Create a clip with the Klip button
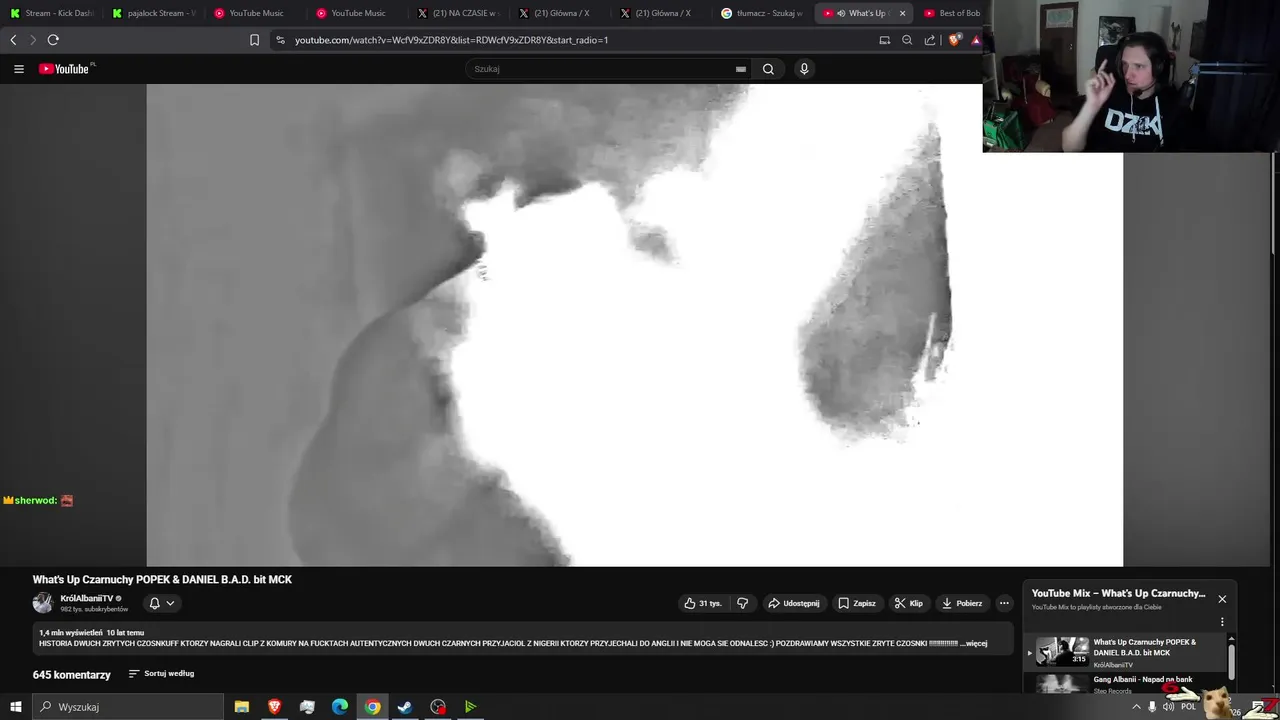 click(x=909, y=603)
